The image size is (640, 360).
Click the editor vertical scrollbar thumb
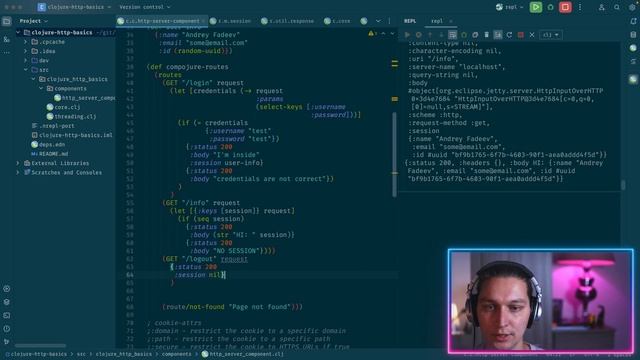pos(394,155)
